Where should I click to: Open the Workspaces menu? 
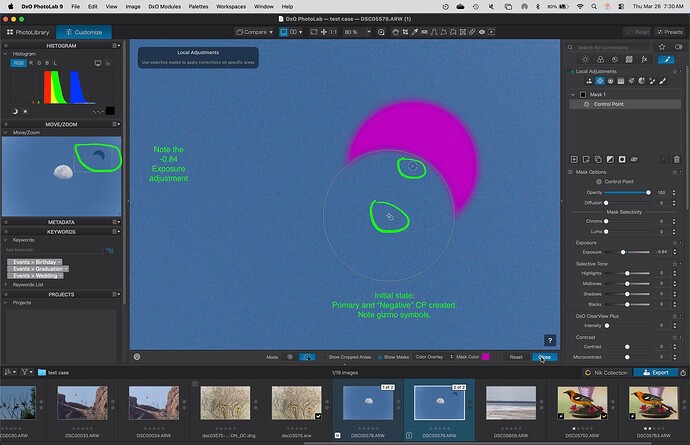(231, 7)
